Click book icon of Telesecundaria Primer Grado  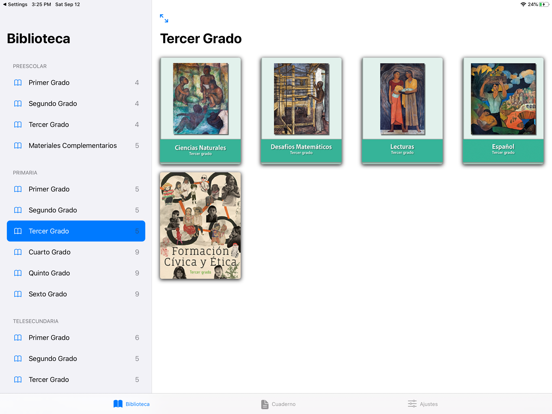click(18, 338)
